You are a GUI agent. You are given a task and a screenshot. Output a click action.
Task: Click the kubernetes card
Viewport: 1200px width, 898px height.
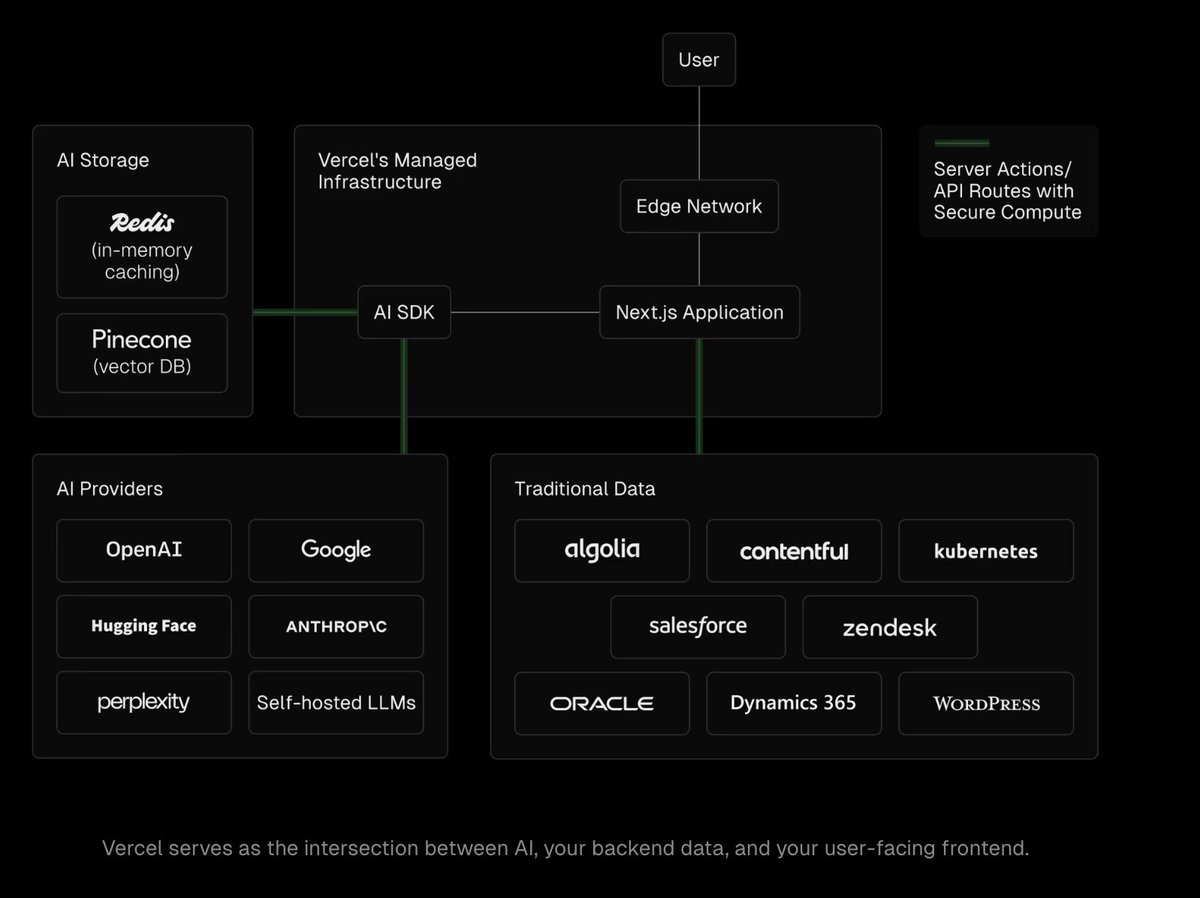[986, 550]
